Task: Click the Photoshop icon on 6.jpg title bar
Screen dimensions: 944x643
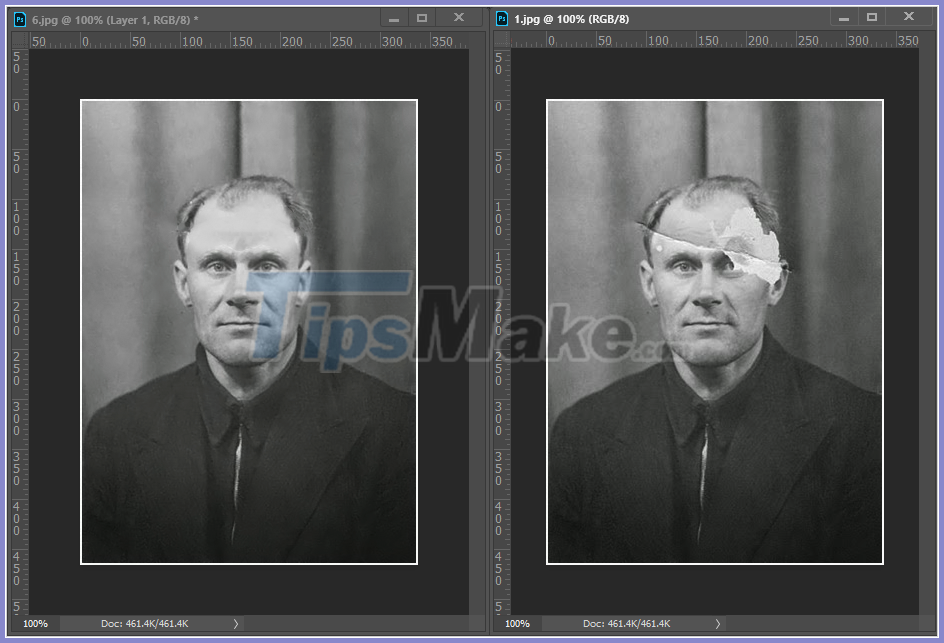Action: tap(18, 17)
